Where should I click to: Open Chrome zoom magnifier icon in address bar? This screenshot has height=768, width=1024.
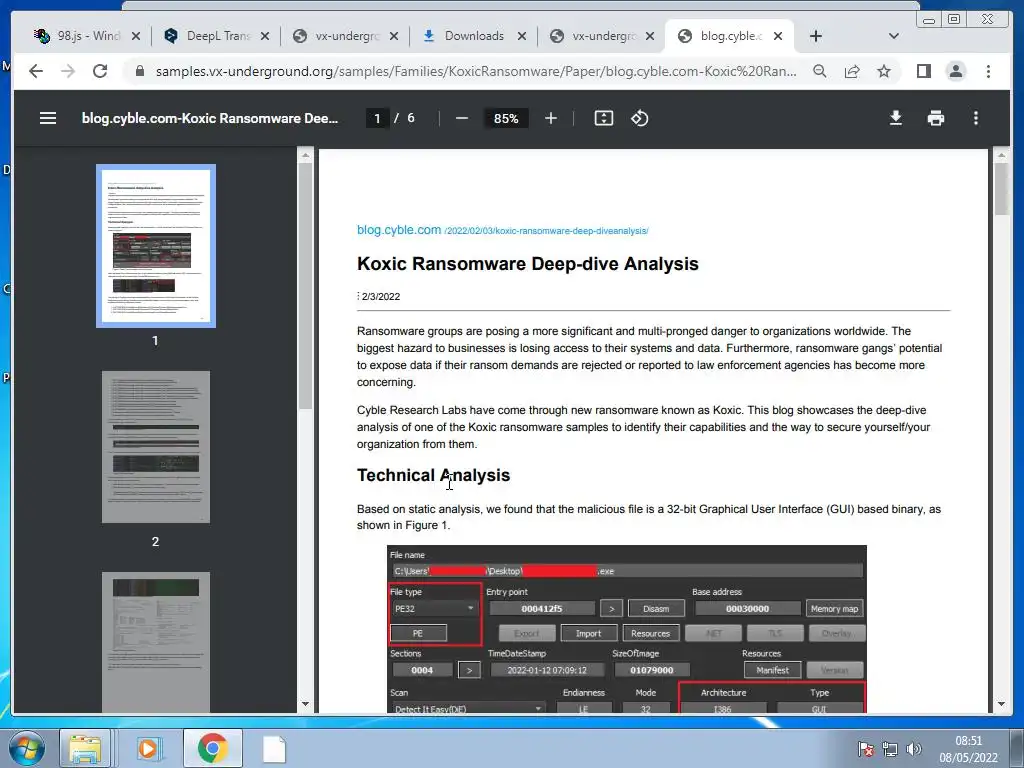[820, 71]
